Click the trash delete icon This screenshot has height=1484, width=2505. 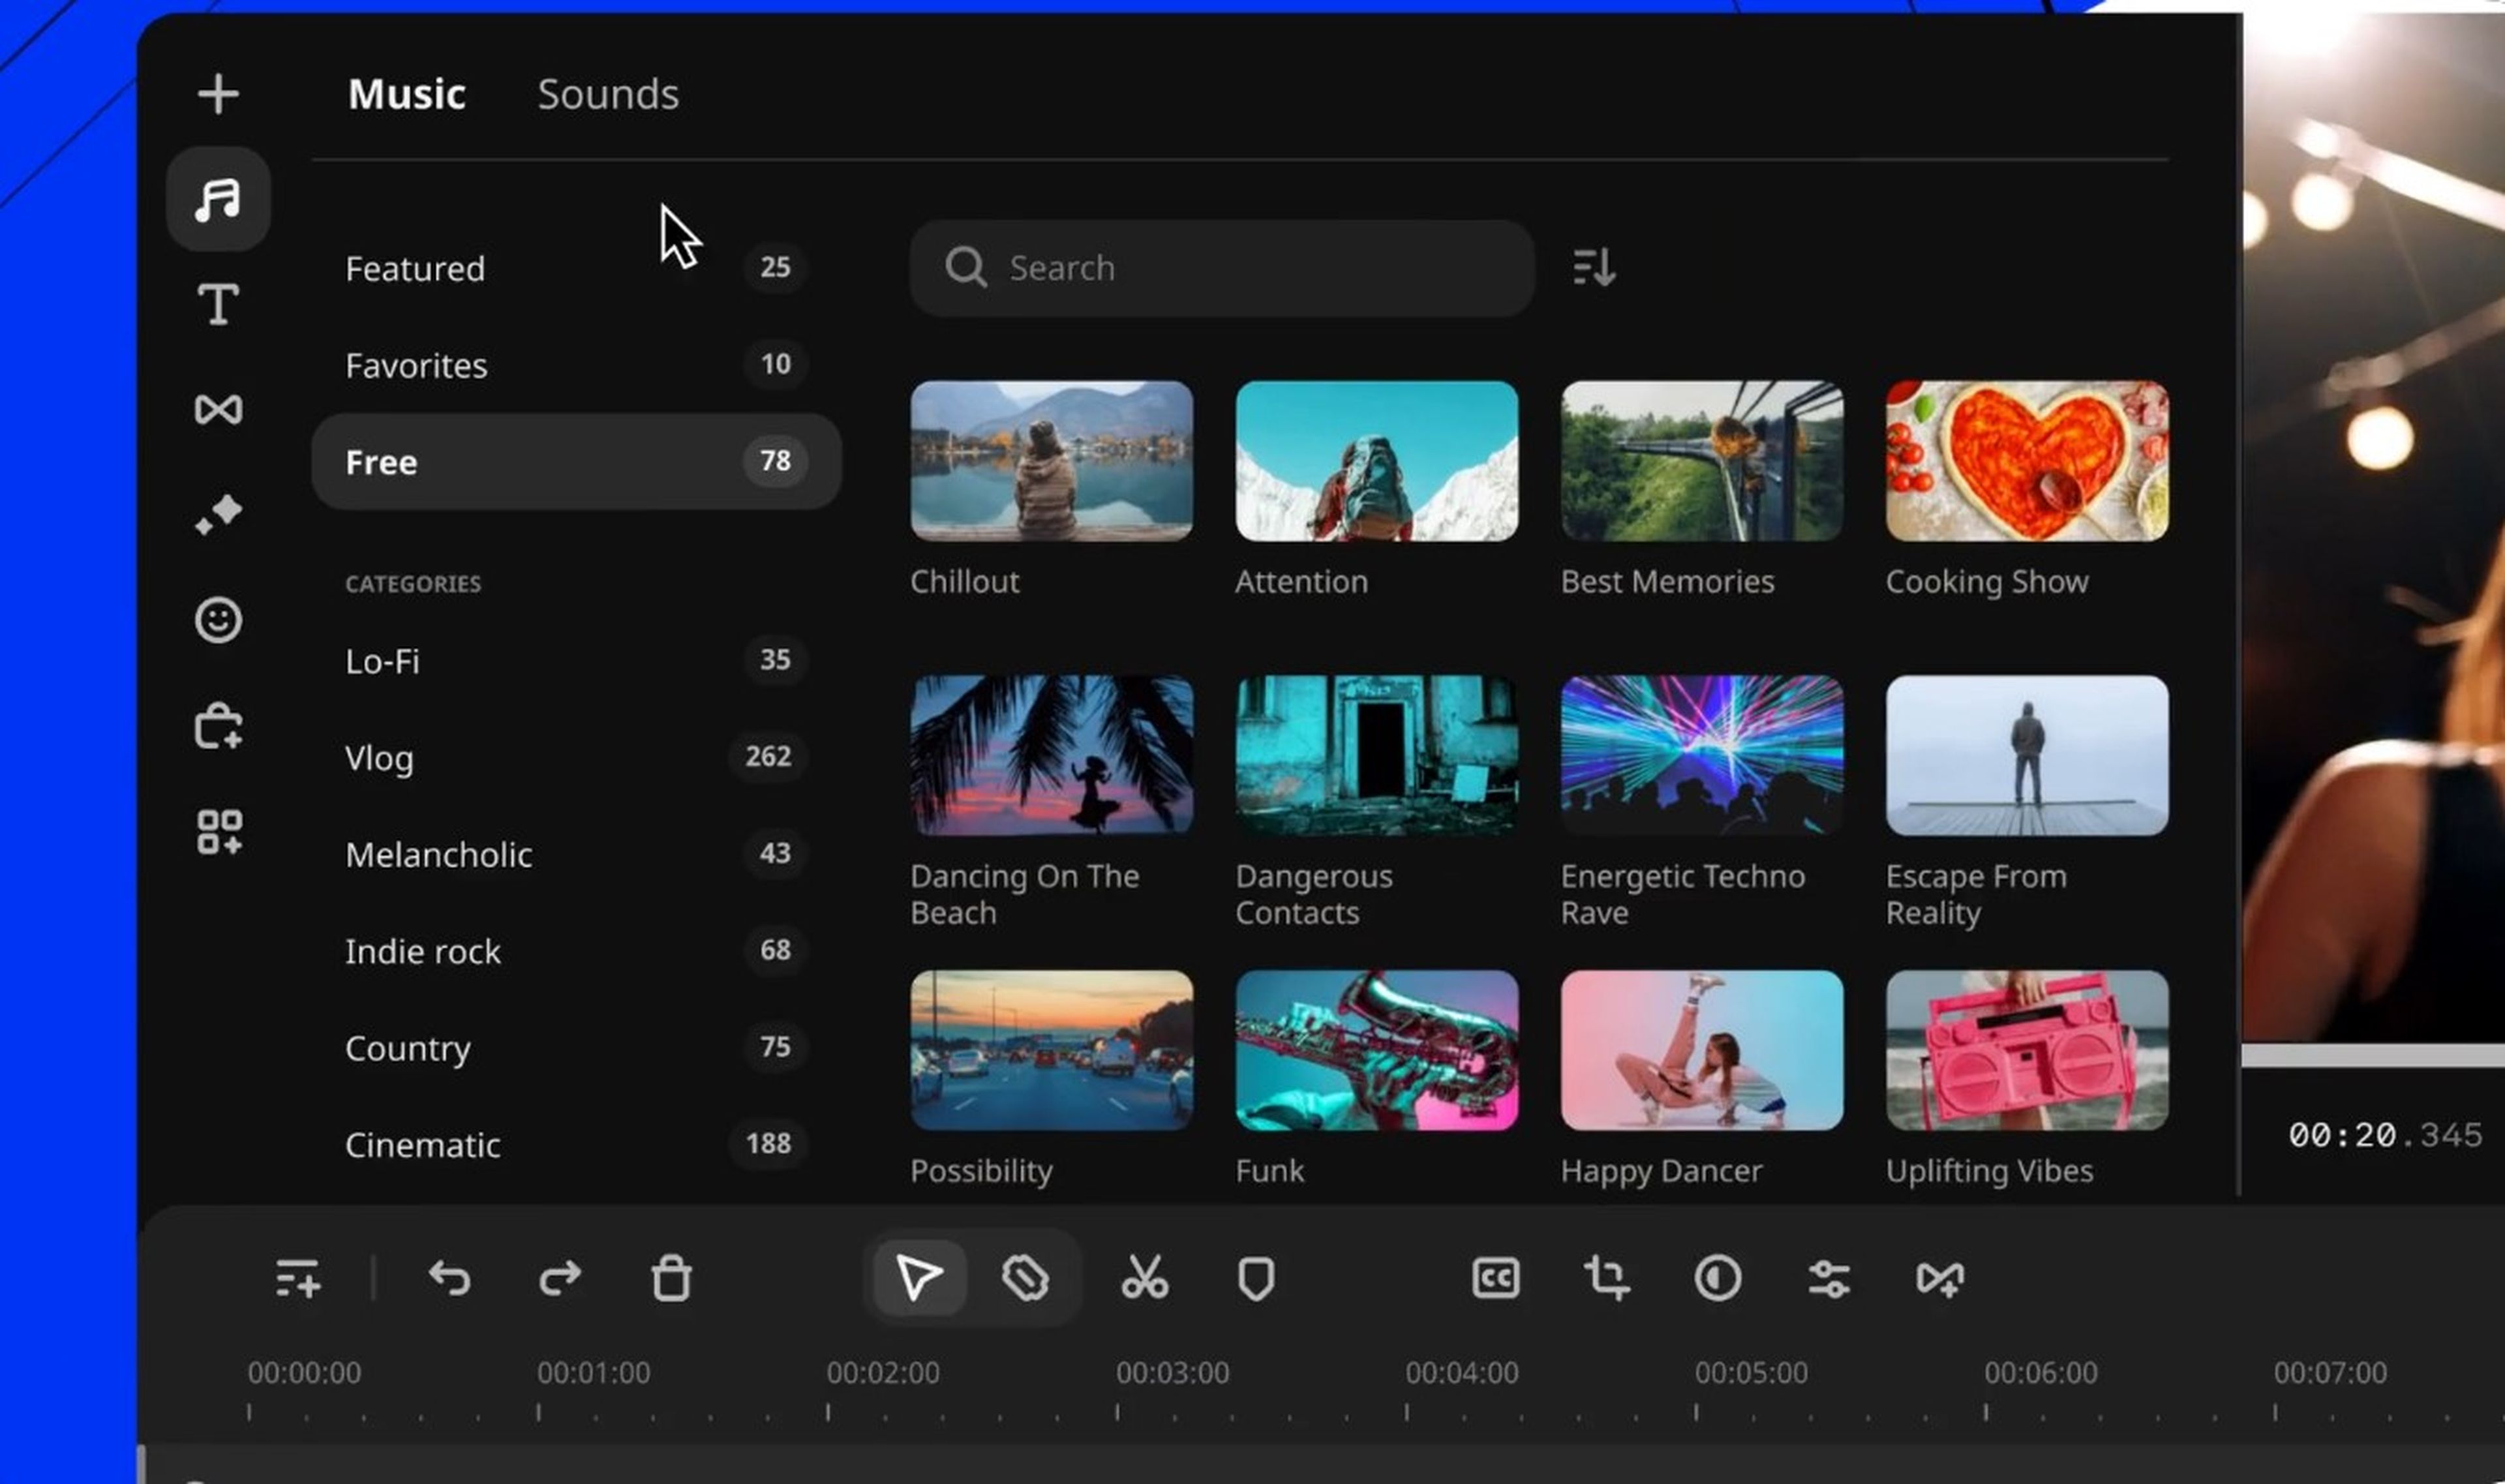coord(671,1278)
